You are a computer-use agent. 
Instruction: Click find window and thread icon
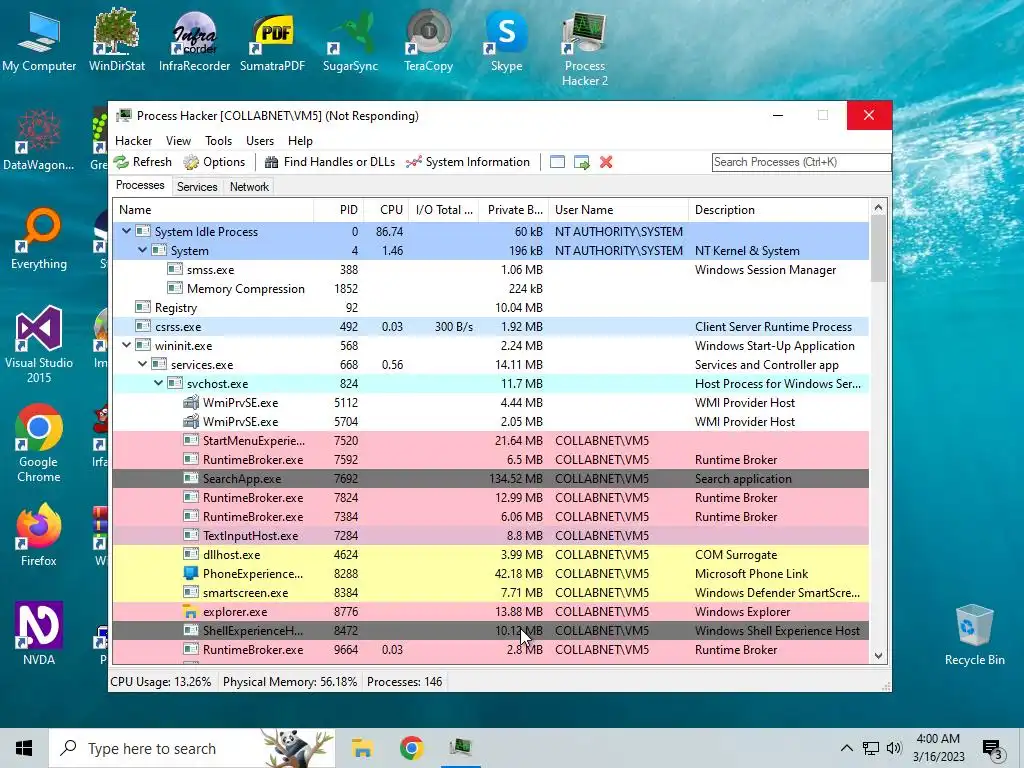click(x=581, y=162)
